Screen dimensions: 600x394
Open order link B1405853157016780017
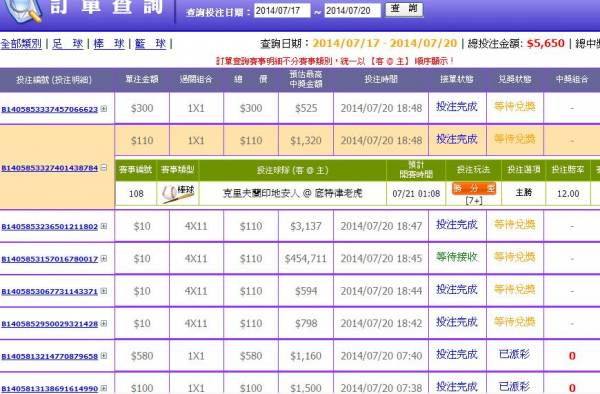(x=50, y=259)
